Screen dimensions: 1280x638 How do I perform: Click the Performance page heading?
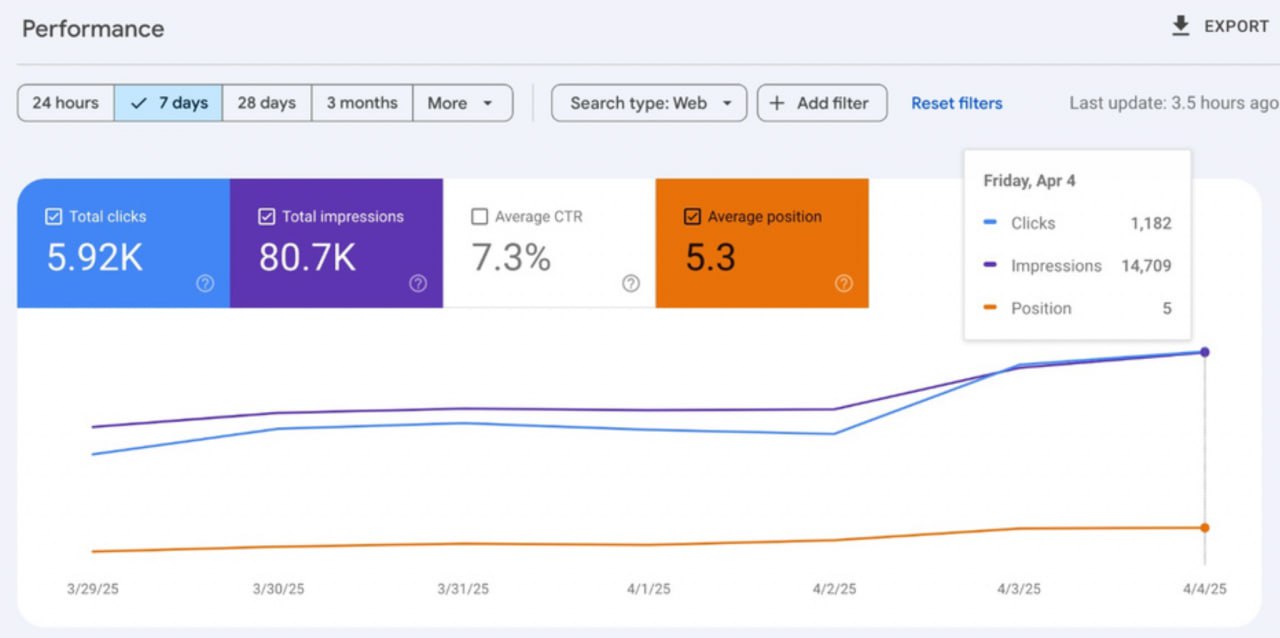click(93, 29)
